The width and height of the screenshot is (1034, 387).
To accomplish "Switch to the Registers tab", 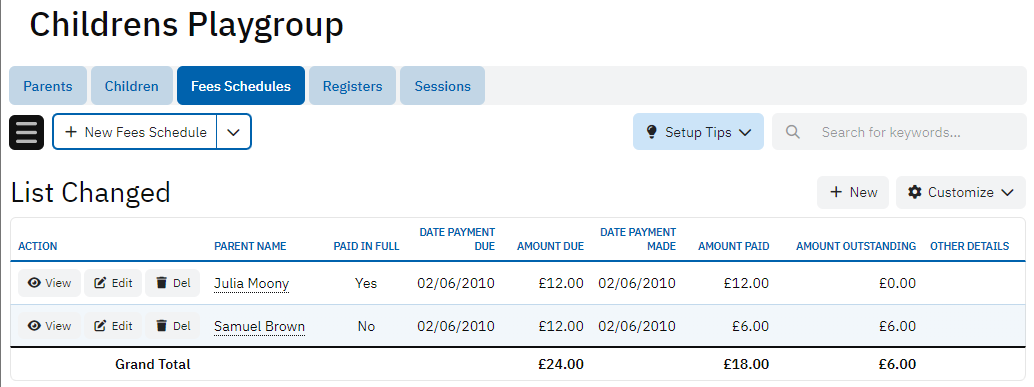I will [352, 86].
